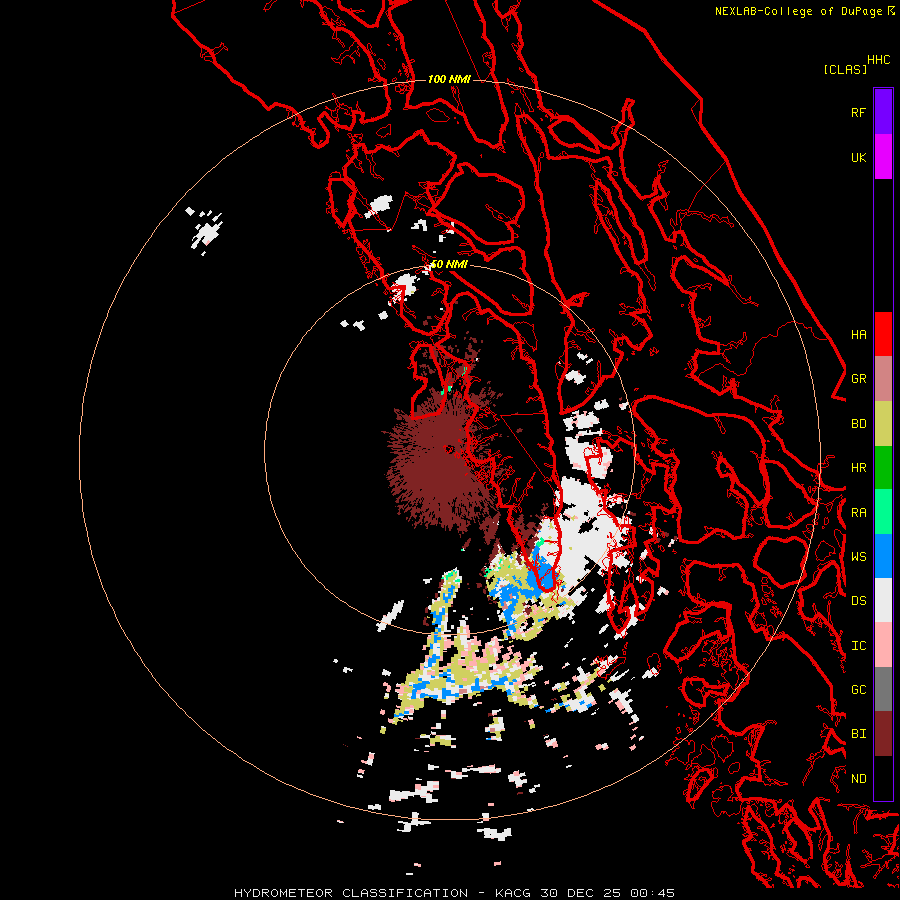Click the GC legend label

click(858, 690)
